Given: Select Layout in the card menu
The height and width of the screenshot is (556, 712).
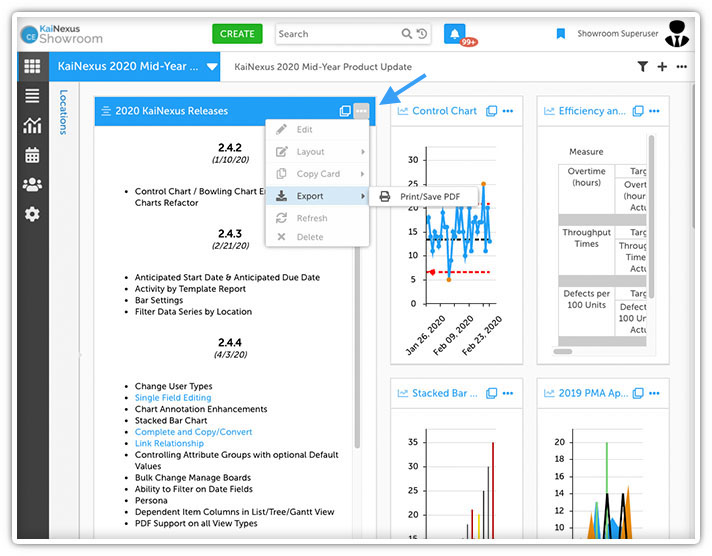Looking at the screenshot, I should 317,152.
